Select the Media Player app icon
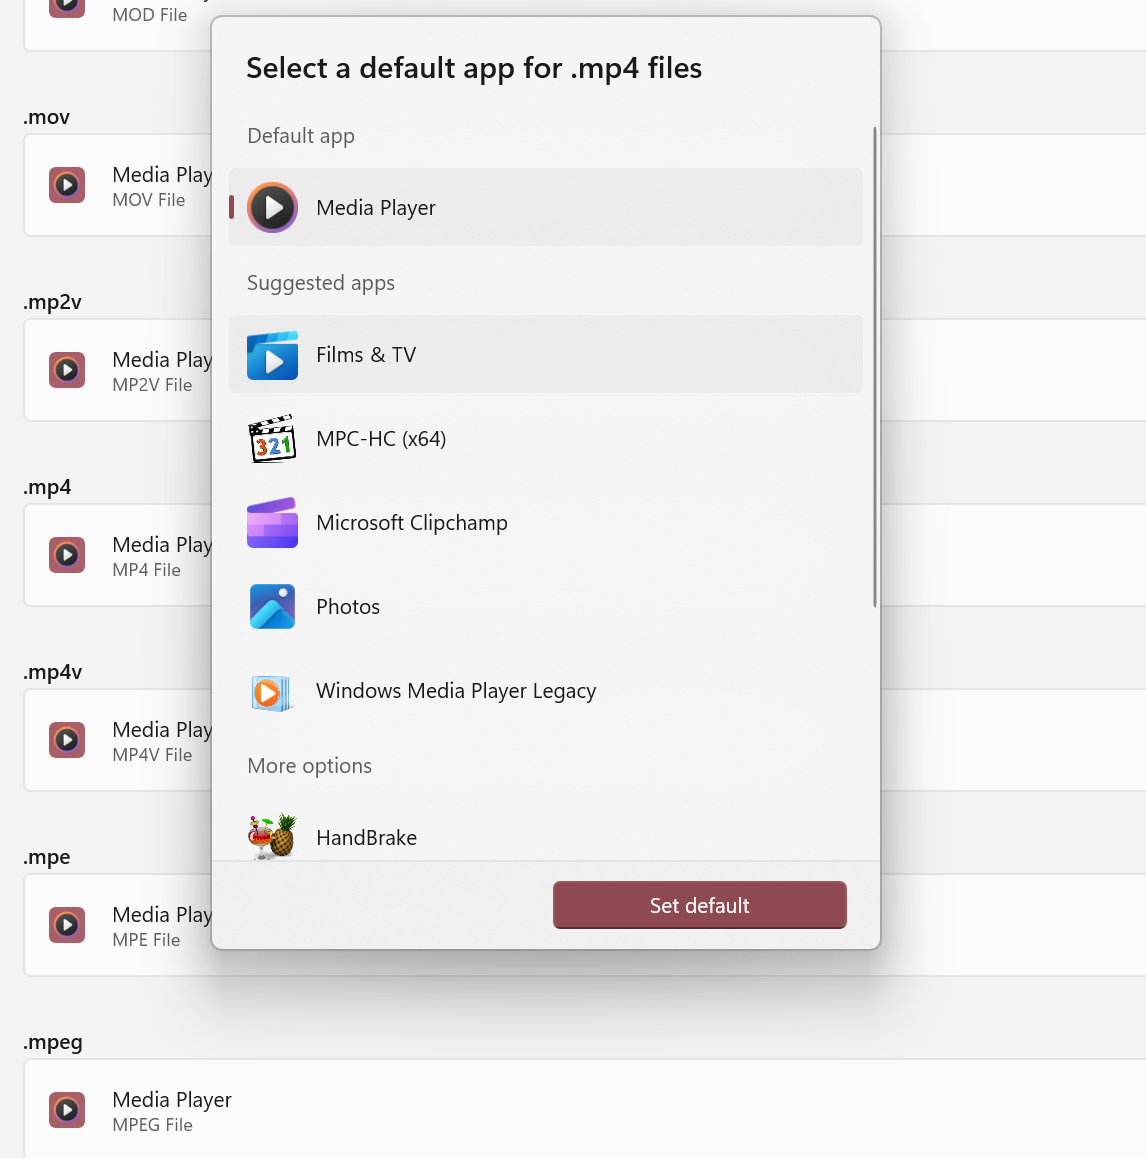Image resolution: width=1146 pixels, height=1158 pixels. point(272,207)
